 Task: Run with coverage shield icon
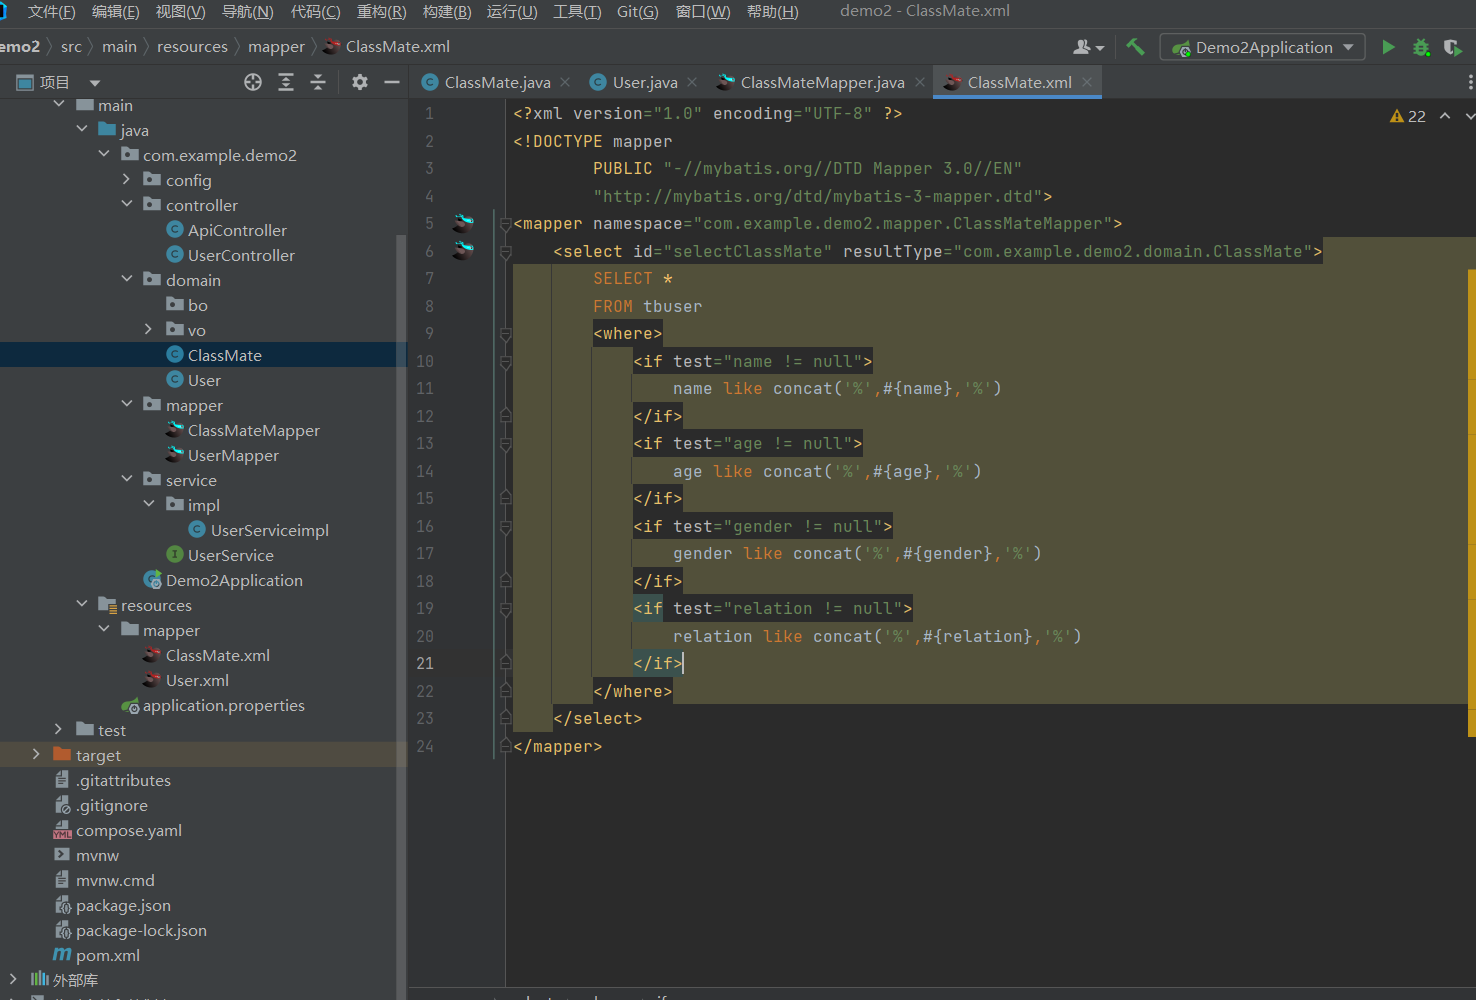1453,47
